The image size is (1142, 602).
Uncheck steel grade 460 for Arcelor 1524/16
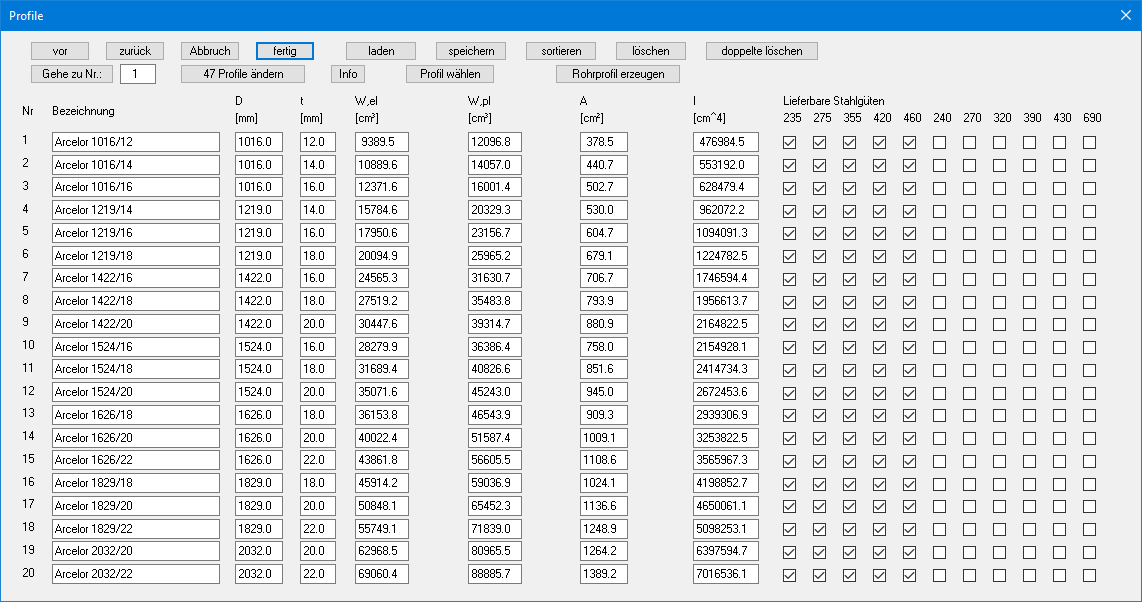point(910,347)
